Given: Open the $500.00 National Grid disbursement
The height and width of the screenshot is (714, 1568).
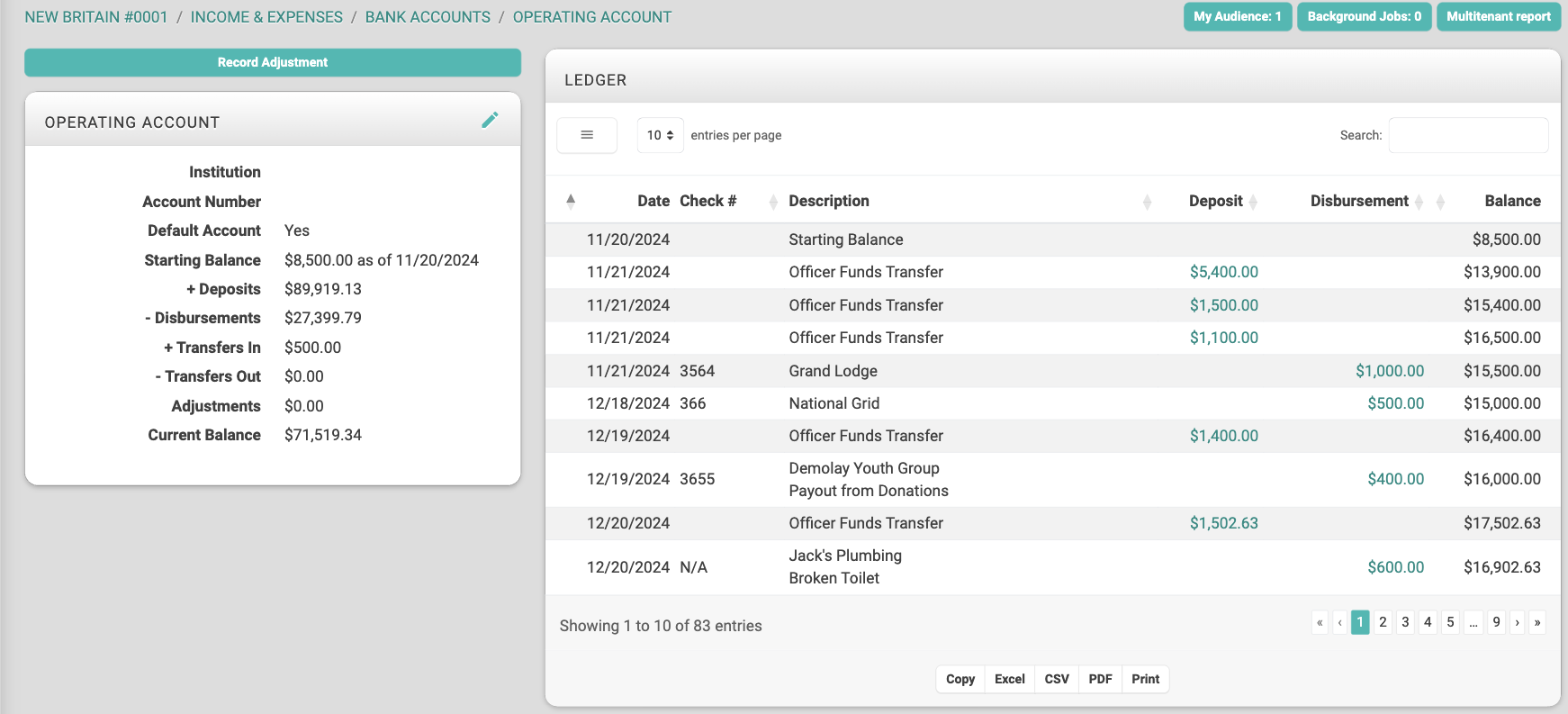Looking at the screenshot, I should pyautogui.click(x=1396, y=403).
